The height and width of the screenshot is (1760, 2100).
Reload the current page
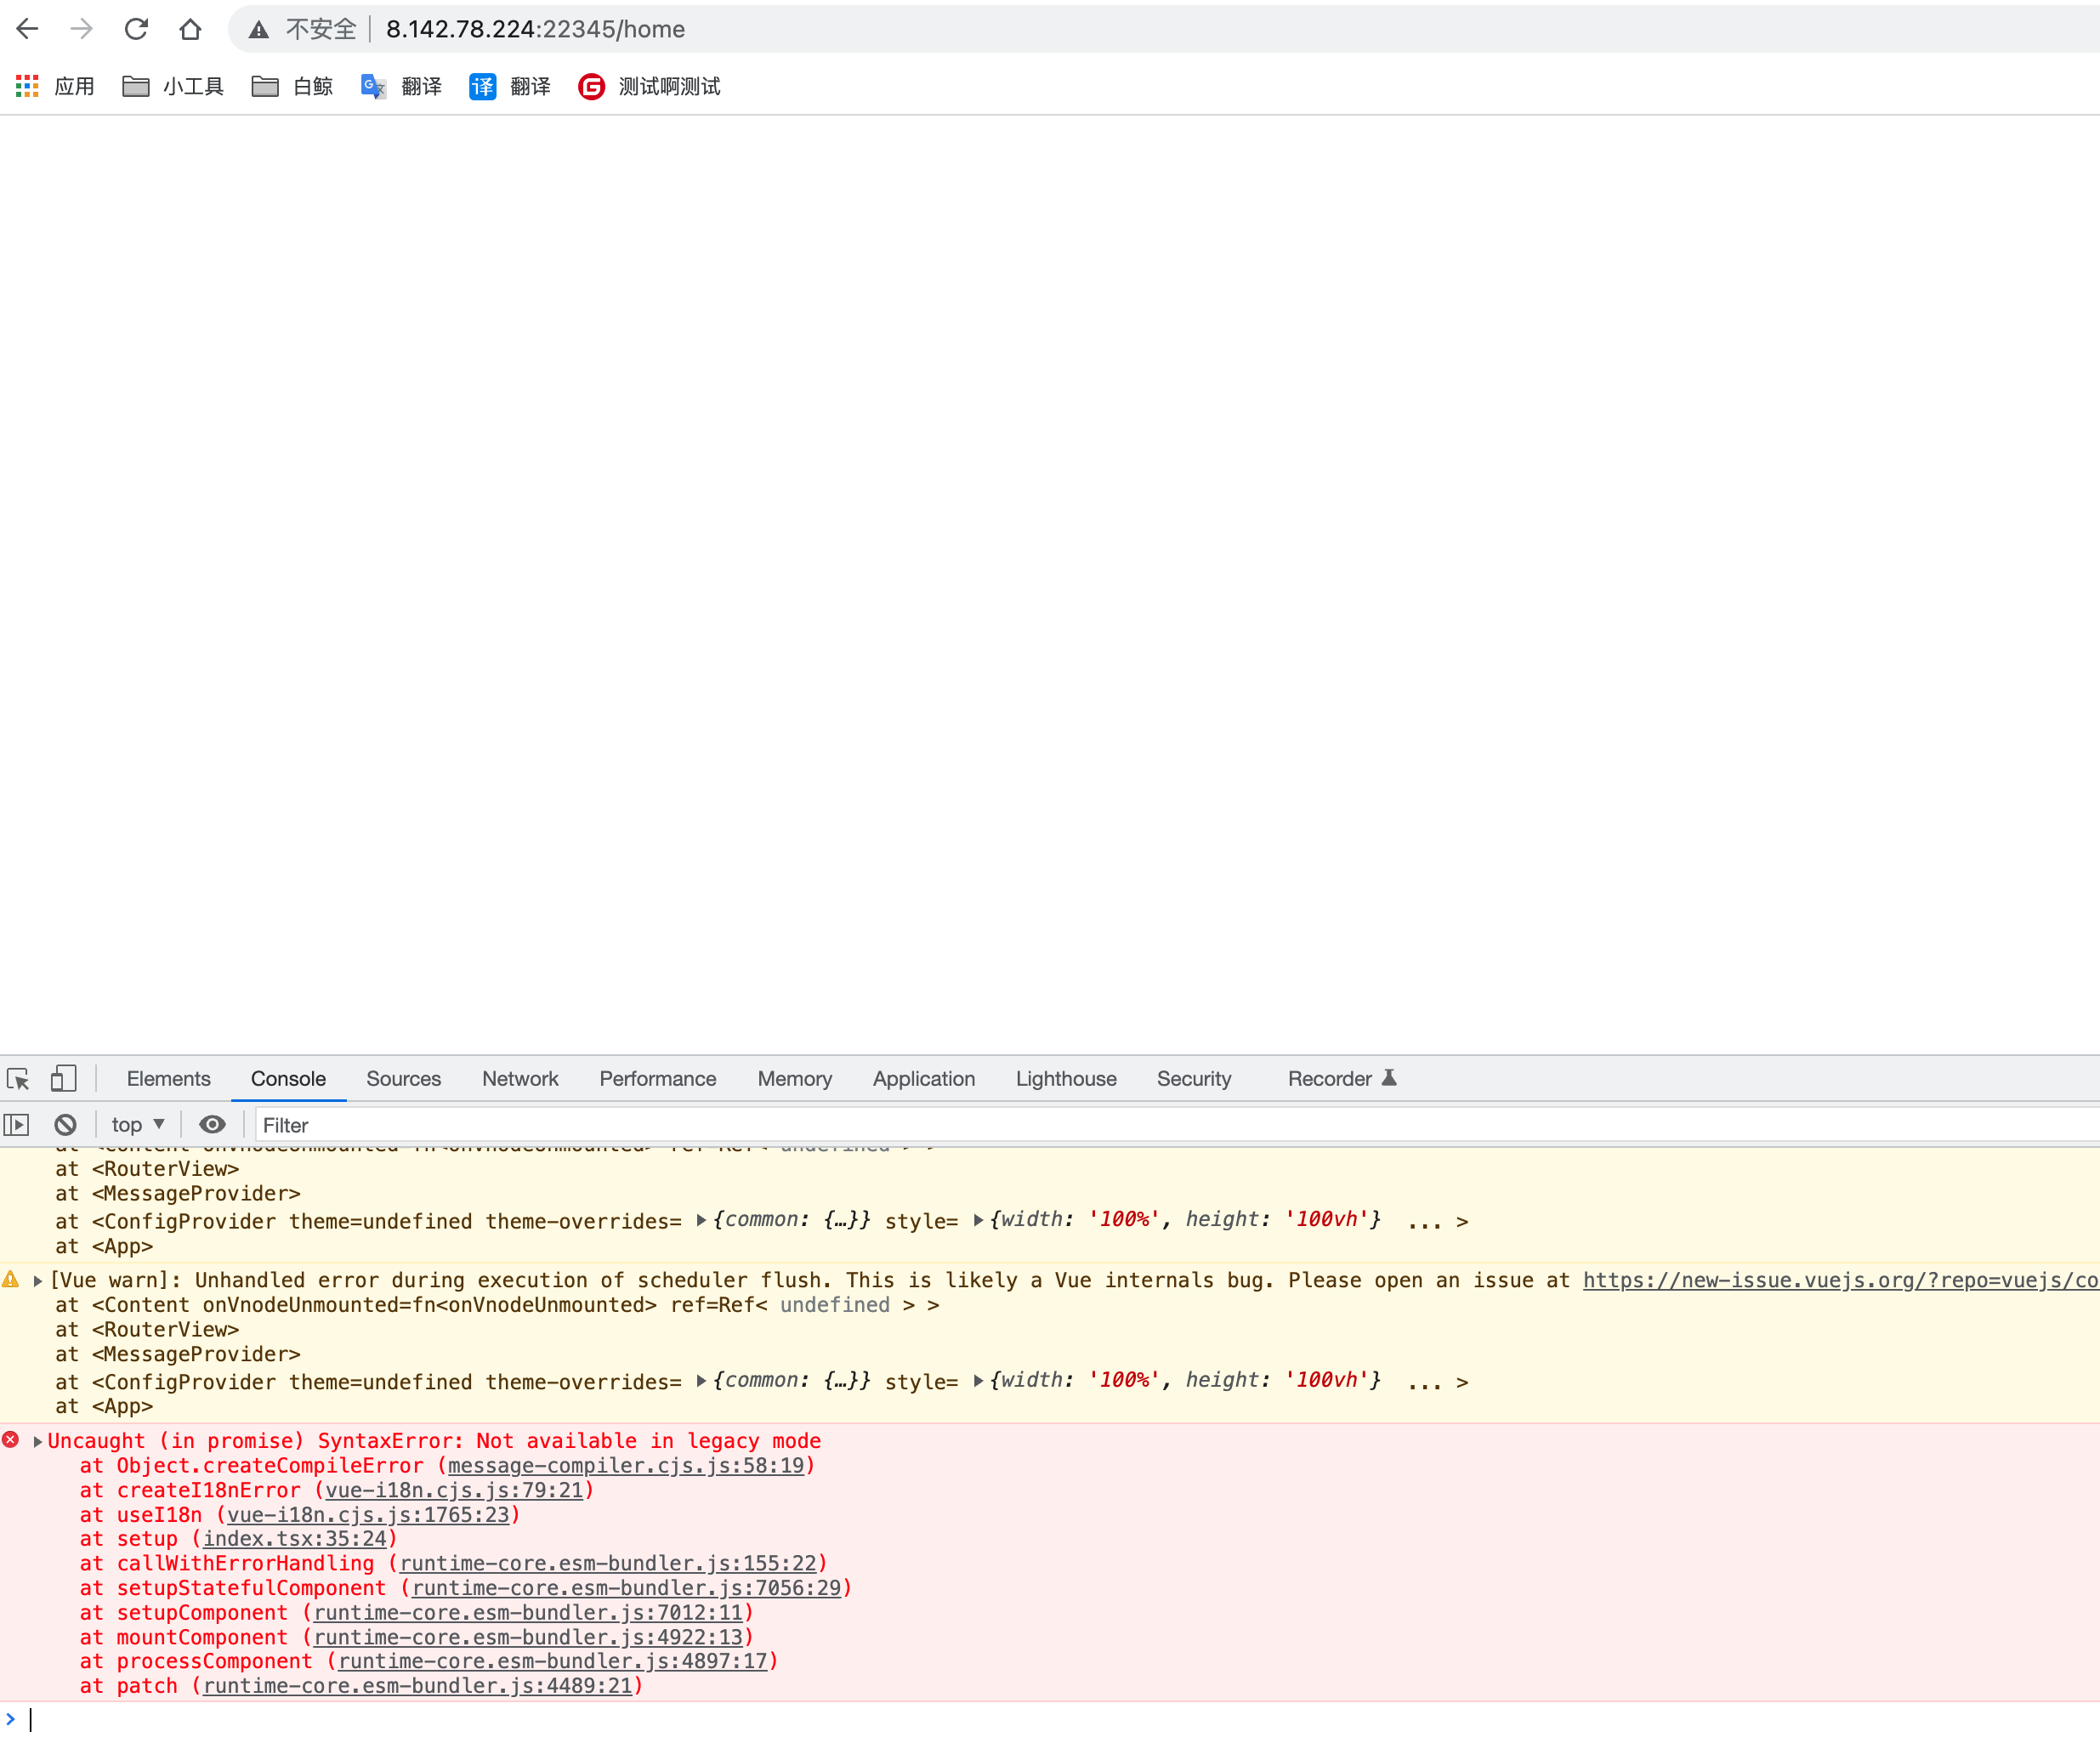[136, 29]
